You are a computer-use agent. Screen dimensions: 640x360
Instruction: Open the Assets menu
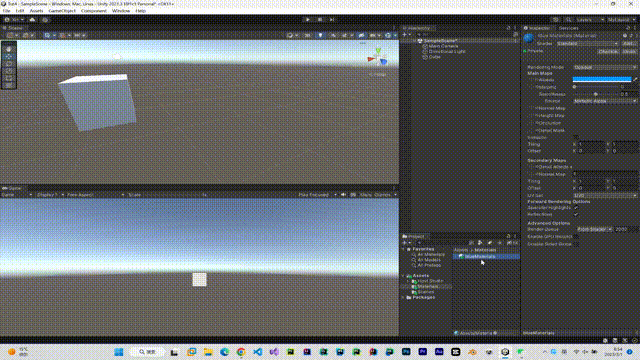(36, 11)
